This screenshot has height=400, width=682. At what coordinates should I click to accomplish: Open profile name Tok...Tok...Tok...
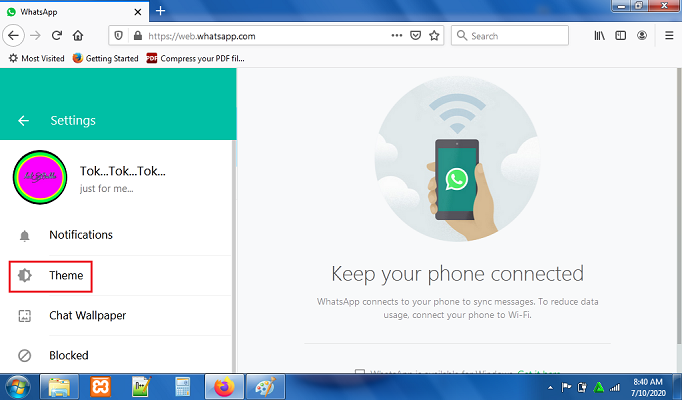point(123,171)
